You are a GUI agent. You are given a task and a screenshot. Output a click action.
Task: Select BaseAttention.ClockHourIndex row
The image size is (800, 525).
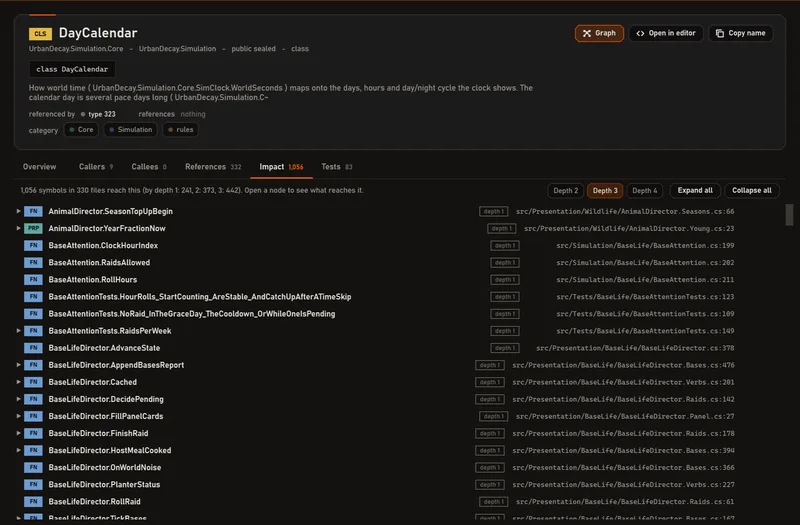[377, 245]
